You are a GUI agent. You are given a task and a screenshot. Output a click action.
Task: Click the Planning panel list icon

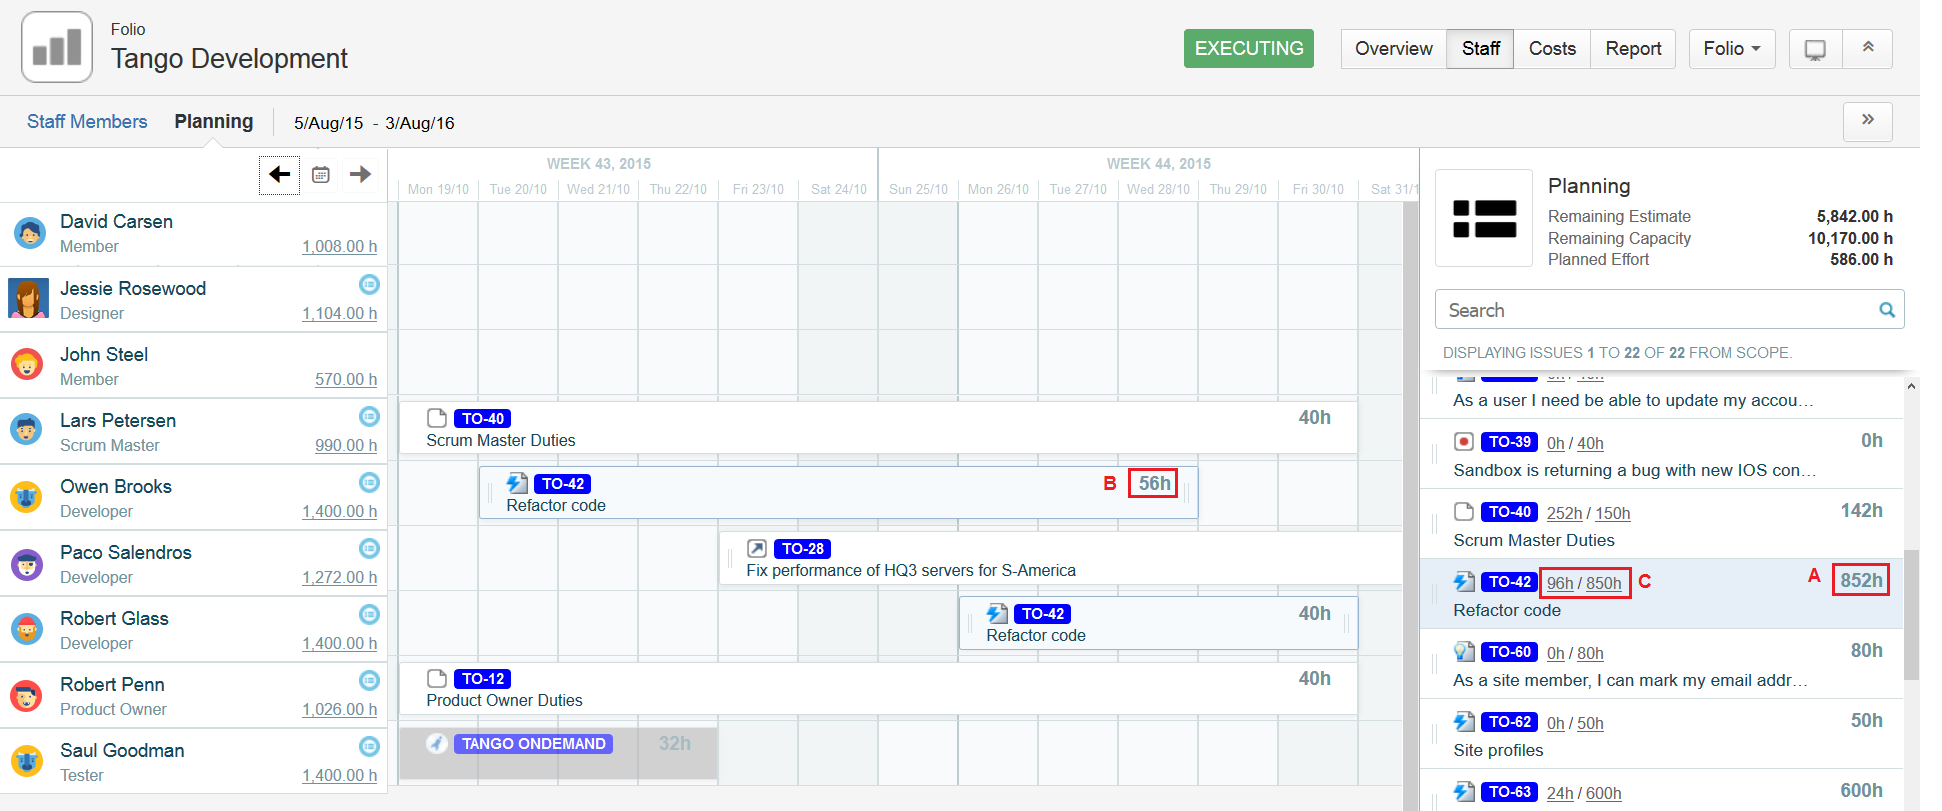click(1484, 218)
